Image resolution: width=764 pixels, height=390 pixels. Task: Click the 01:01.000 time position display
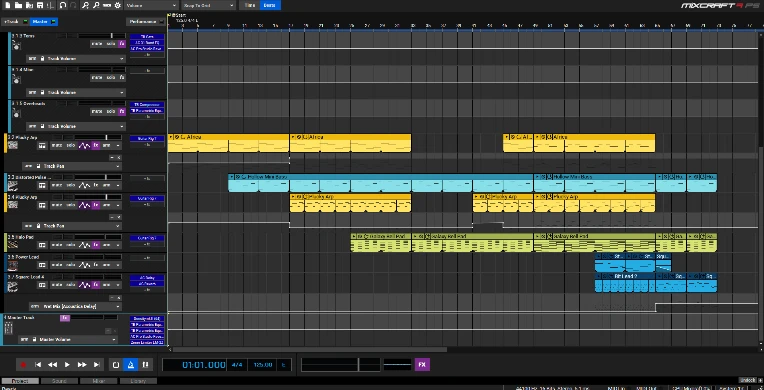click(x=194, y=365)
